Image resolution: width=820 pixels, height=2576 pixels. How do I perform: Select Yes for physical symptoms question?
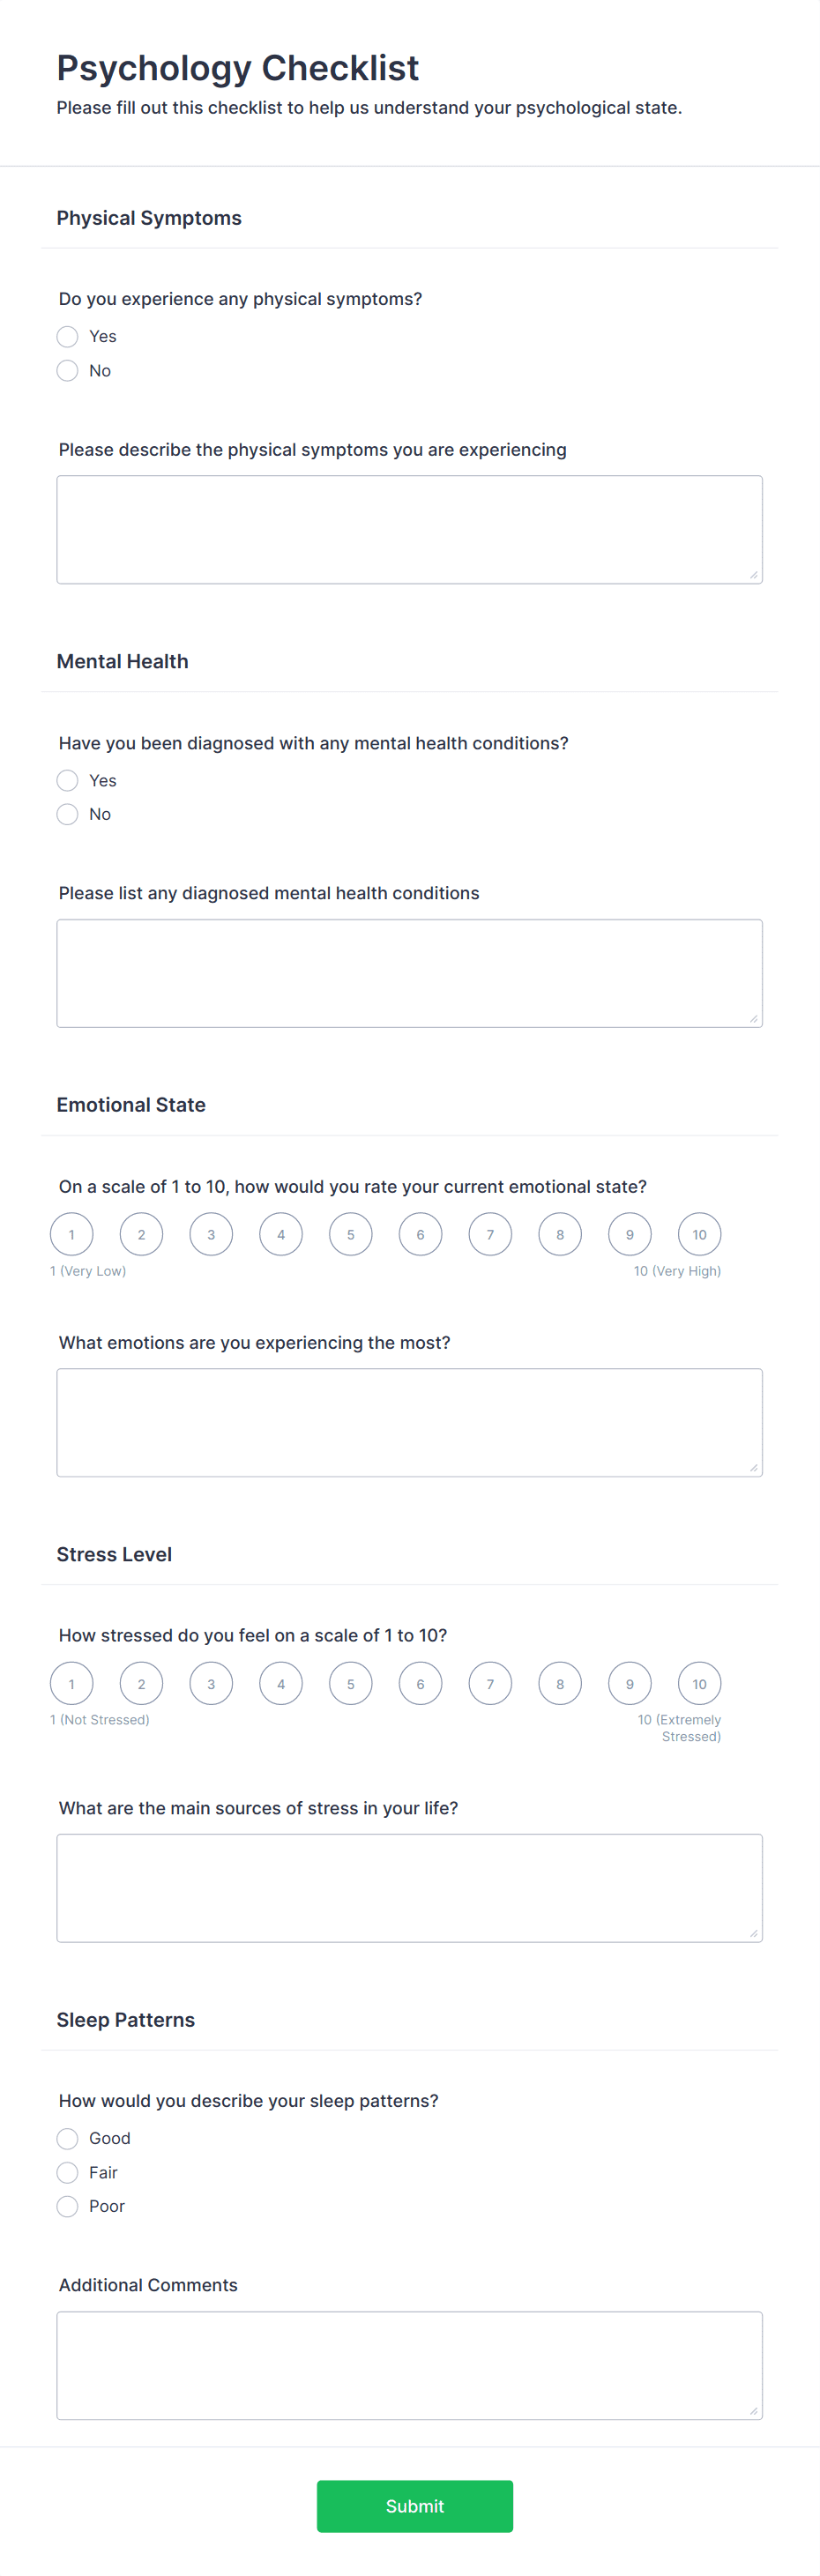[x=67, y=337]
